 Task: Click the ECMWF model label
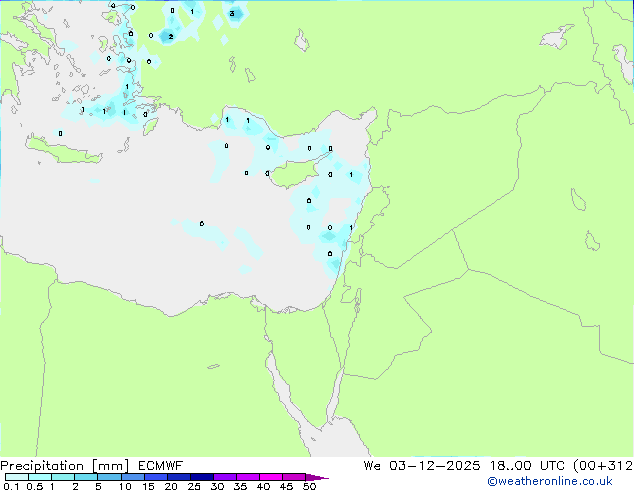pos(161,466)
